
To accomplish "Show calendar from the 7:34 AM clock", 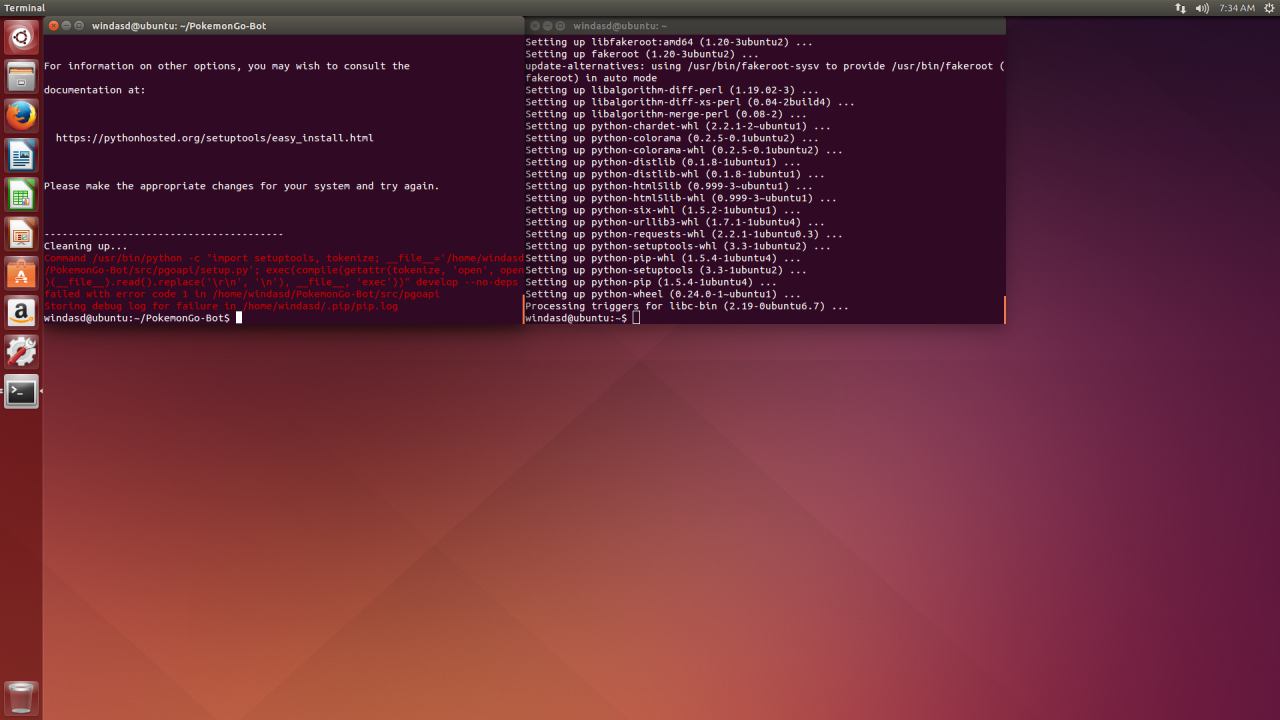I will pyautogui.click(x=1237, y=8).
